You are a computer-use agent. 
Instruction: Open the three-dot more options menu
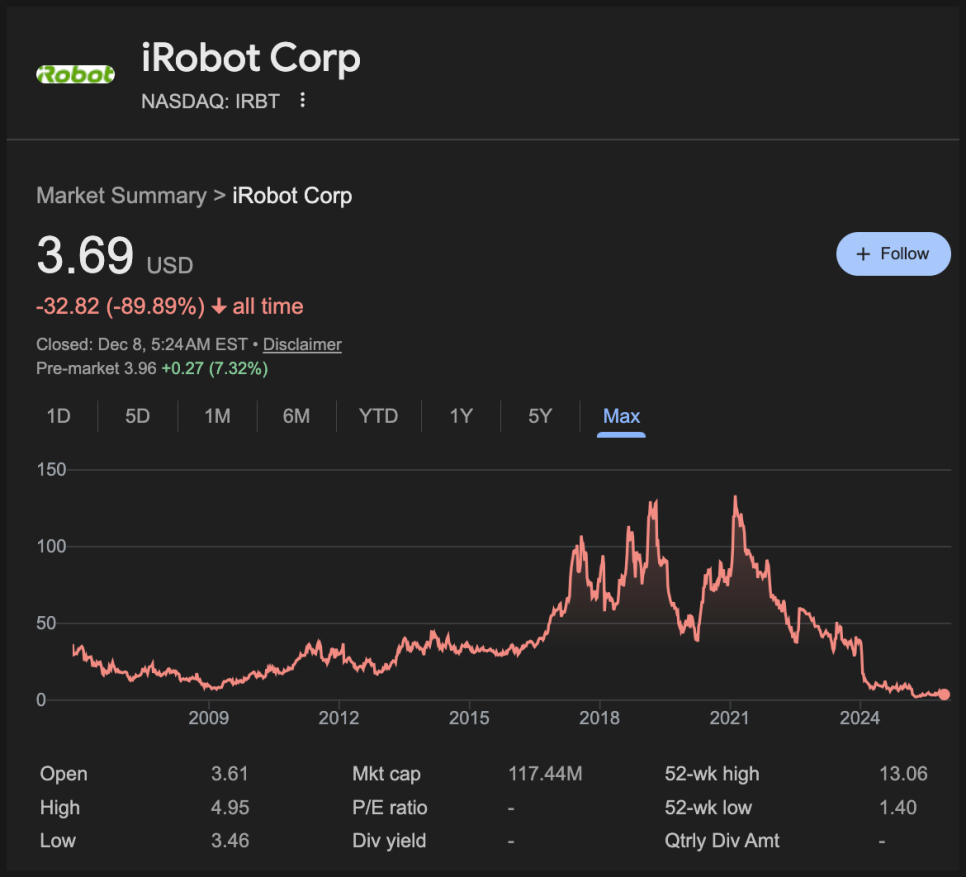(x=303, y=100)
